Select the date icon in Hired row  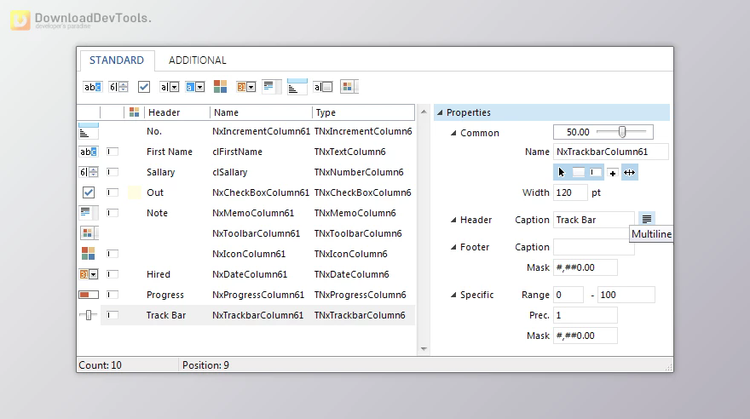point(88,274)
